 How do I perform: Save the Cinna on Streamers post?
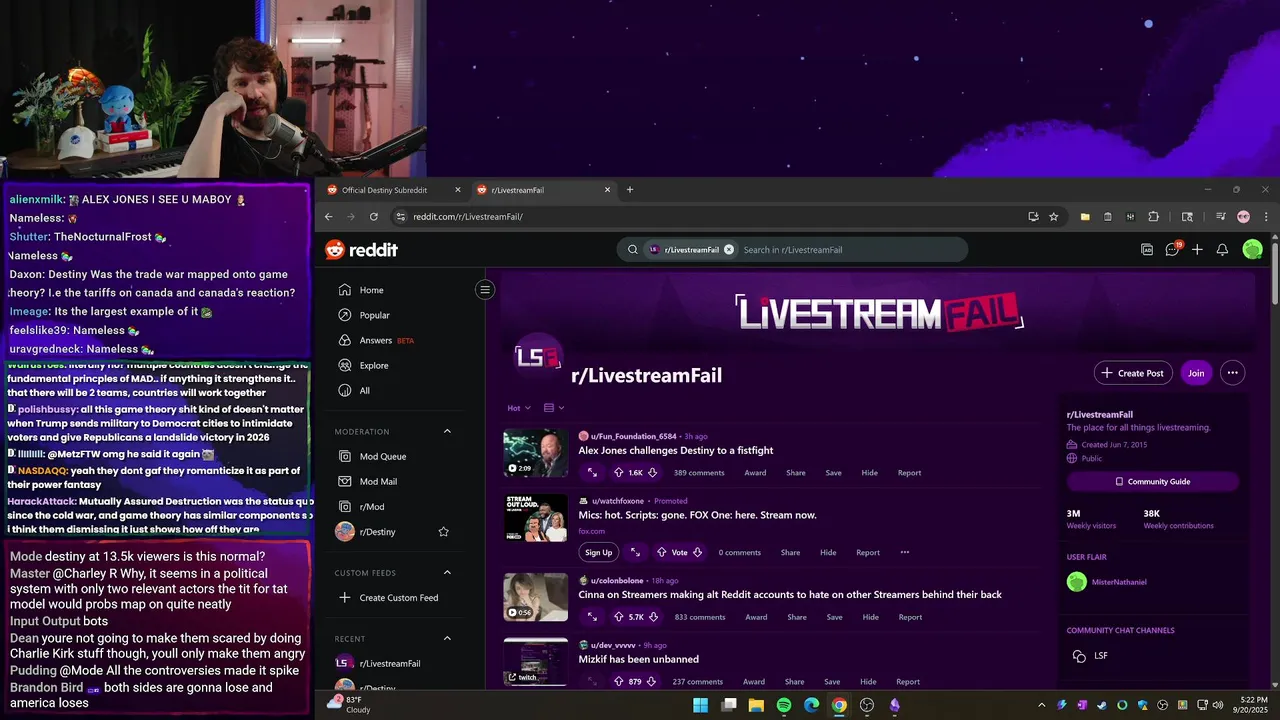tap(834, 617)
